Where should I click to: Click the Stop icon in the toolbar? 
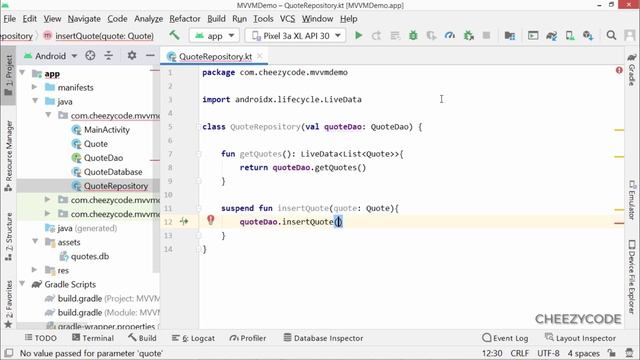486,36
